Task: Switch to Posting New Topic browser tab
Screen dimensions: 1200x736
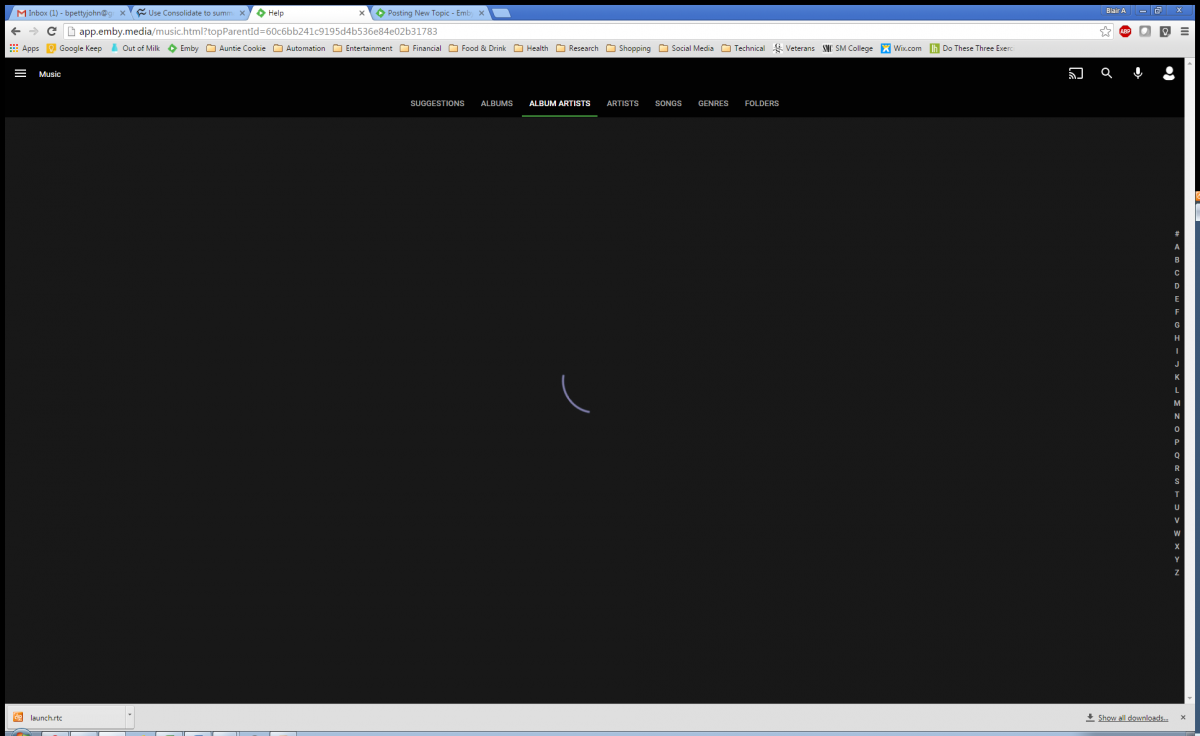Action: tap(428, 13)
